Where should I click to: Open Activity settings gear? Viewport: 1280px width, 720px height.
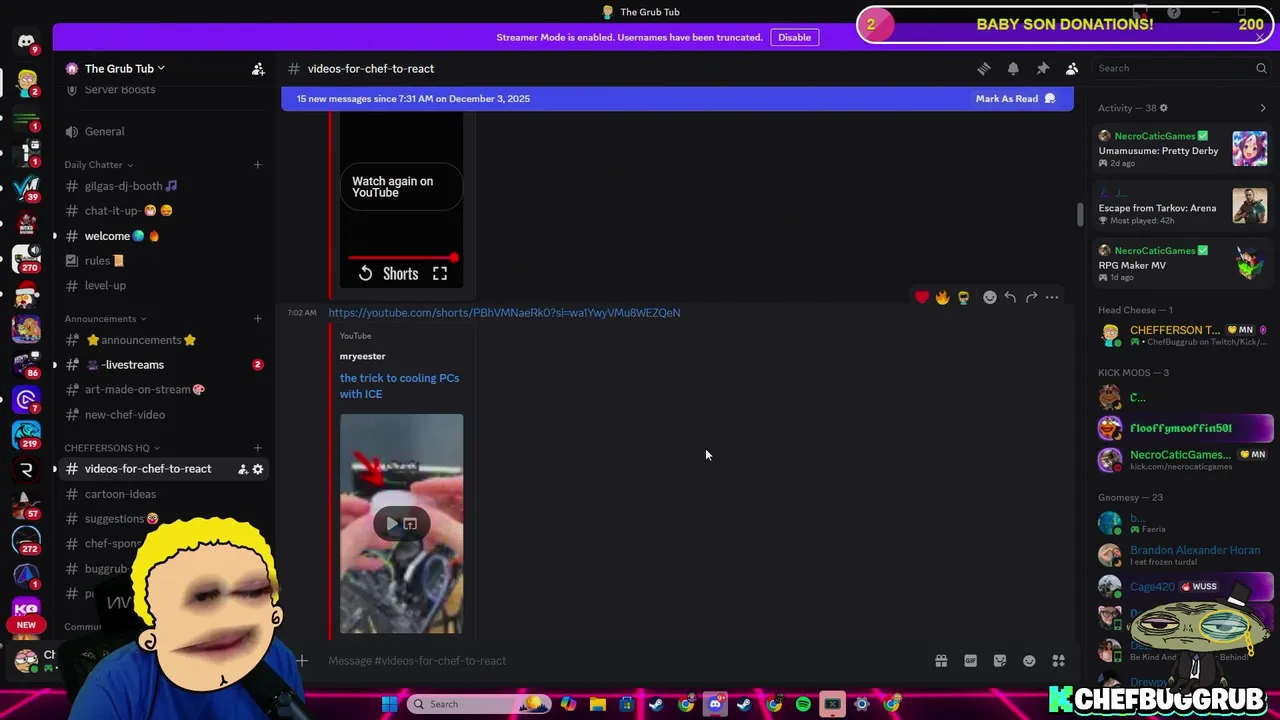pos(1163,108)
